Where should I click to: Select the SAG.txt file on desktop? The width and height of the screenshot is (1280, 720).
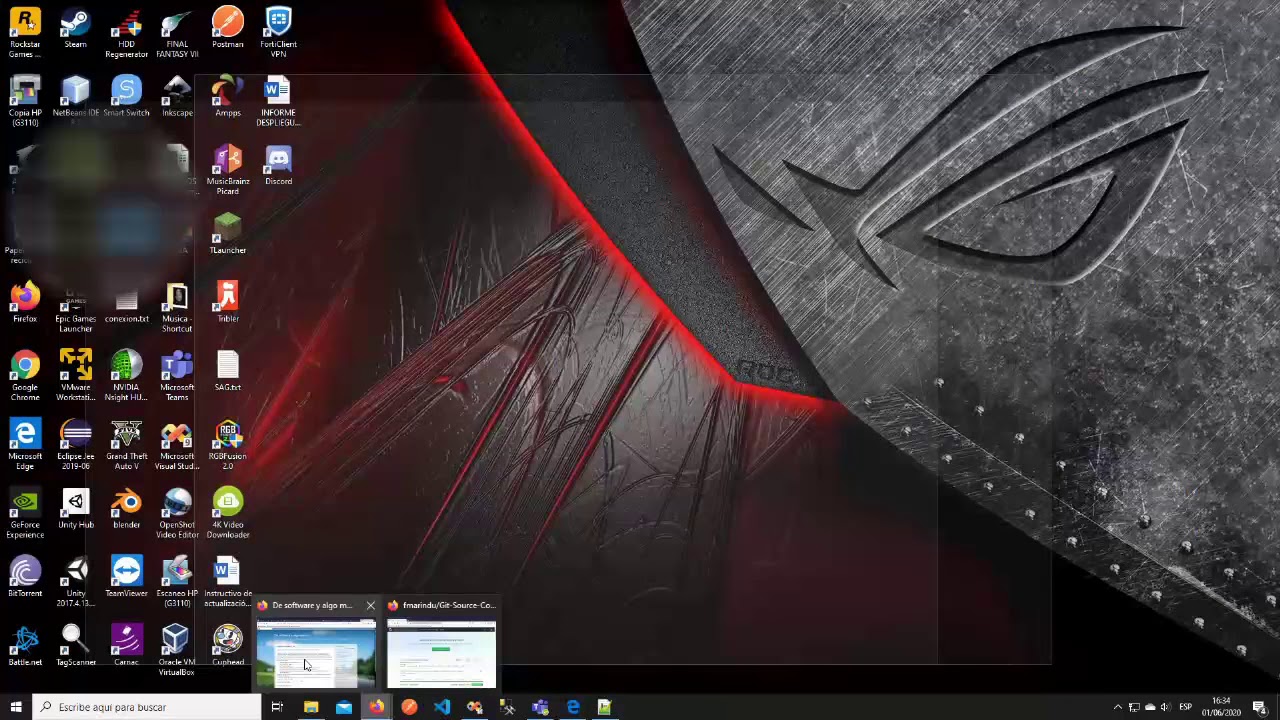point(227,371)
